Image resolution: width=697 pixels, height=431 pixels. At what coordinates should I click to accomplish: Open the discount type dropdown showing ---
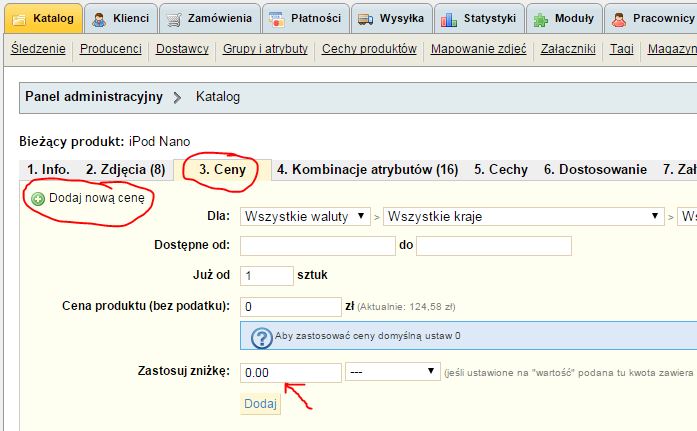tap(393, 372)
